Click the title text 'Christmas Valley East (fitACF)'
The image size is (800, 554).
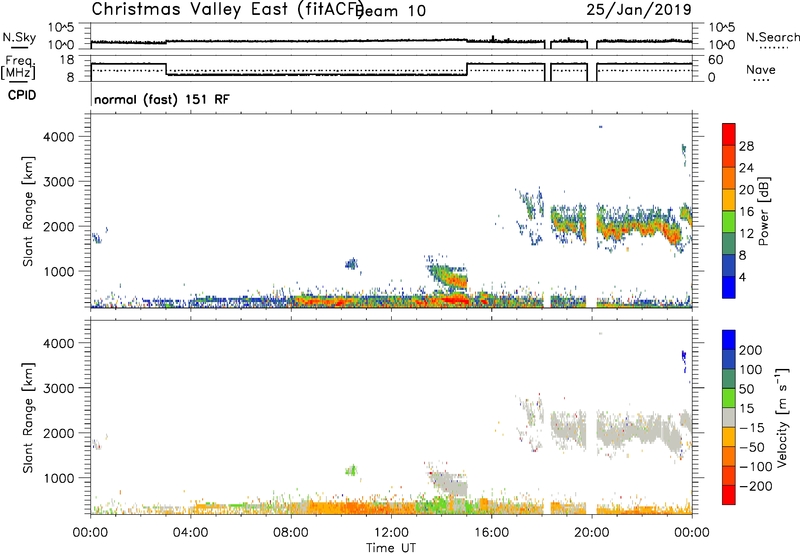click(x=228, y=9)
